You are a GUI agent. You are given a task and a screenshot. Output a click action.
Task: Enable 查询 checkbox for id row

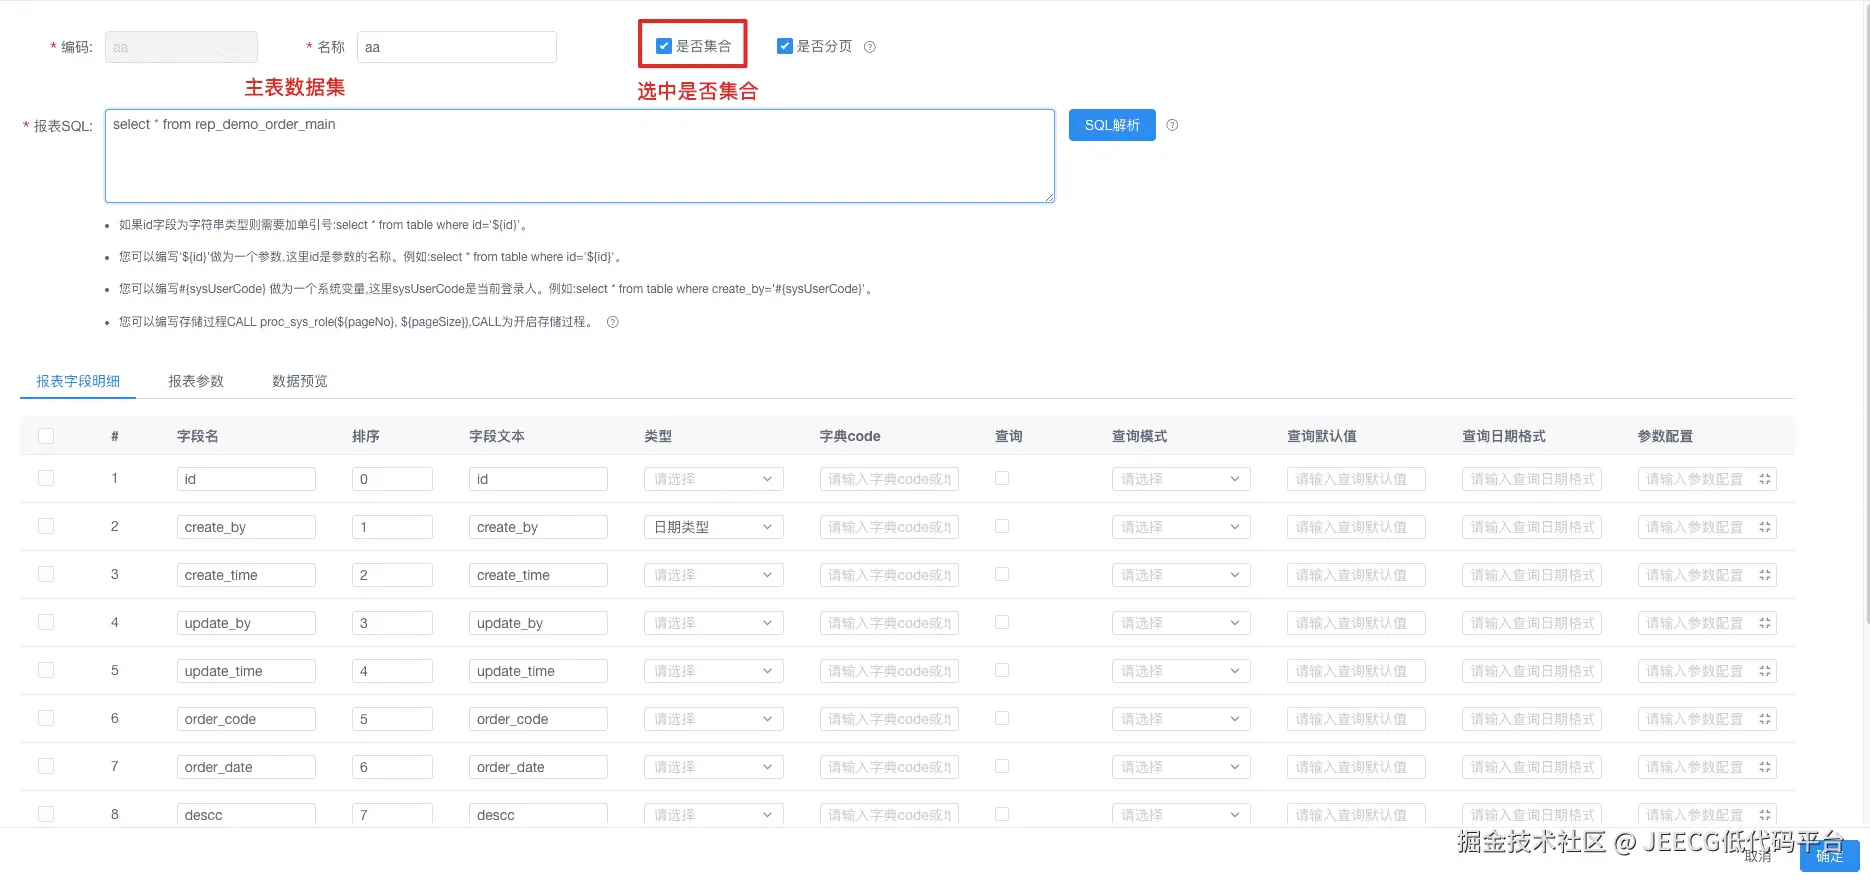[x=1002, y=478]
